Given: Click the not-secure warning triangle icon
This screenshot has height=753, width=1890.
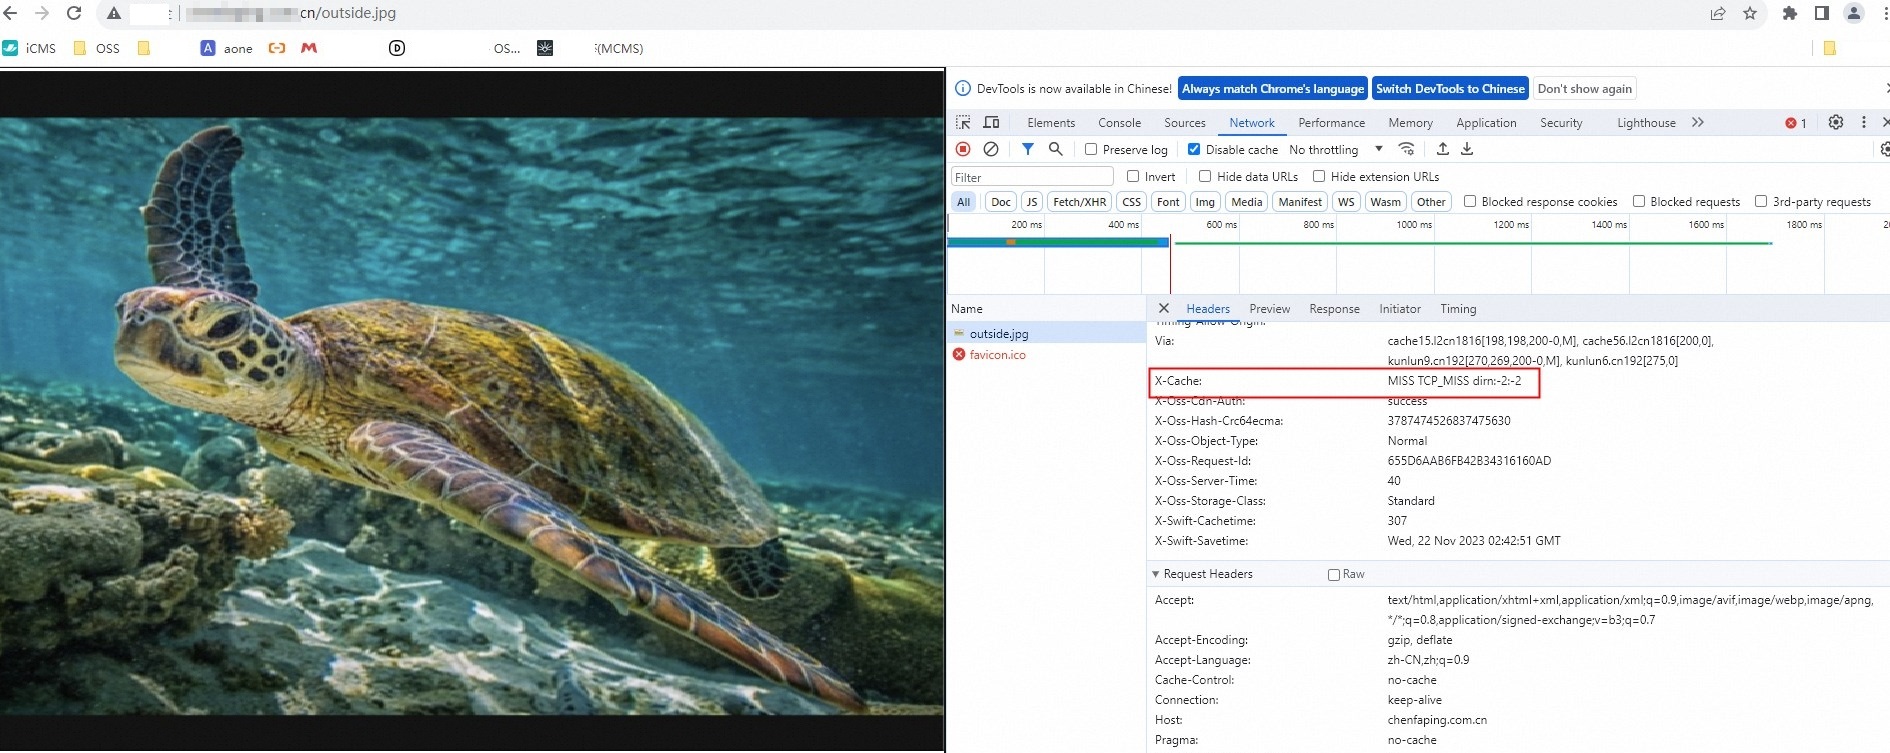Looking at the screenshot, I should 114,14.
